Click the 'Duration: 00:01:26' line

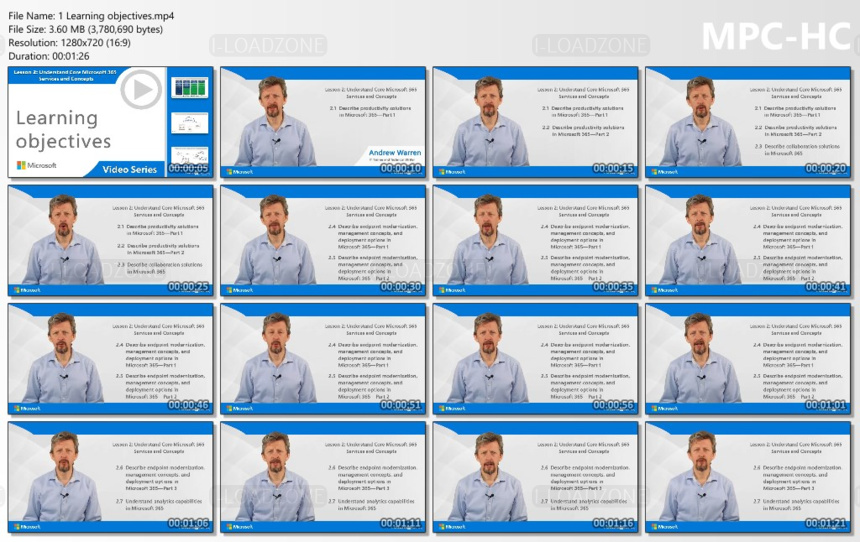coord(48,56)
